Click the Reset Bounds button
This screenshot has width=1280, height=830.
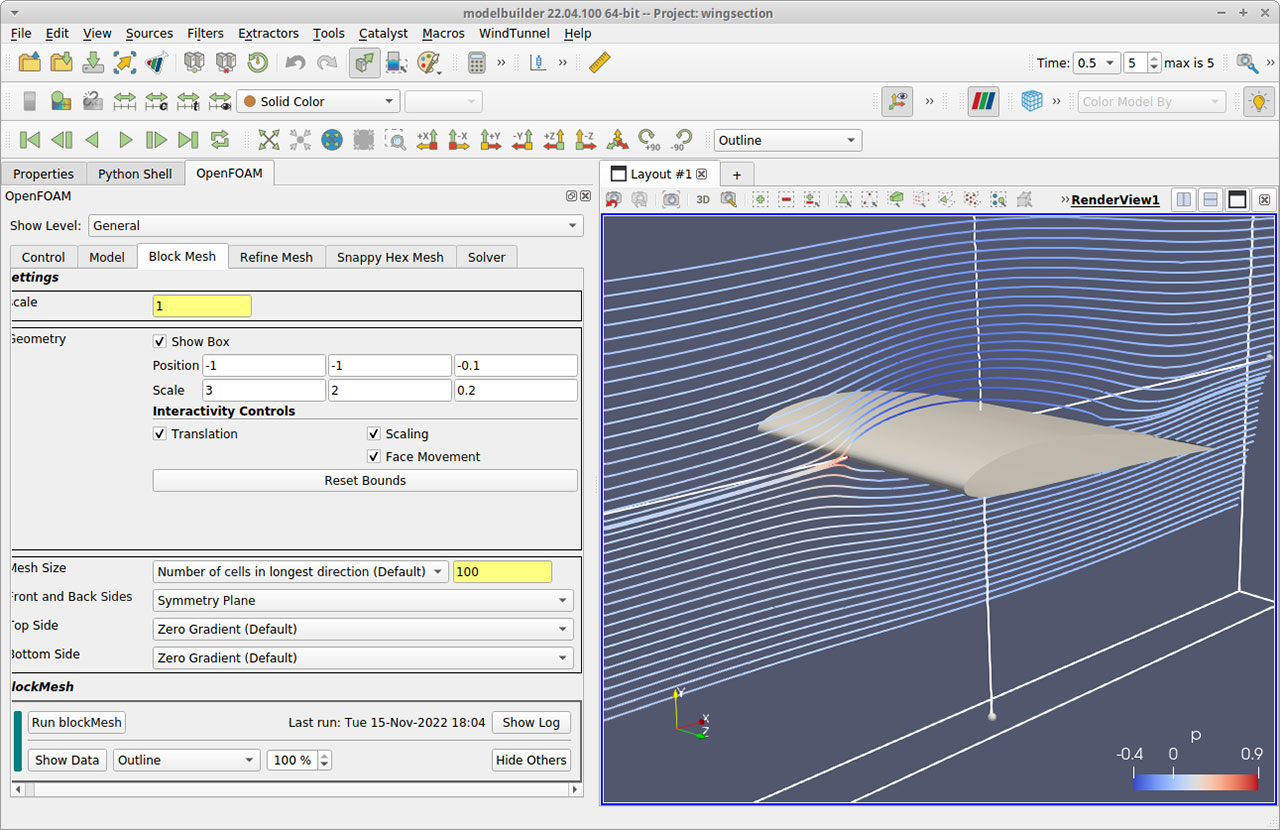point(364,480)
